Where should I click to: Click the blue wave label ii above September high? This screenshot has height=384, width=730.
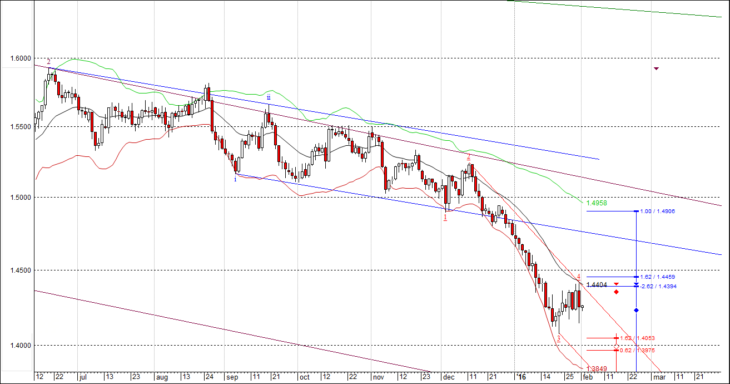pos(268,97)
